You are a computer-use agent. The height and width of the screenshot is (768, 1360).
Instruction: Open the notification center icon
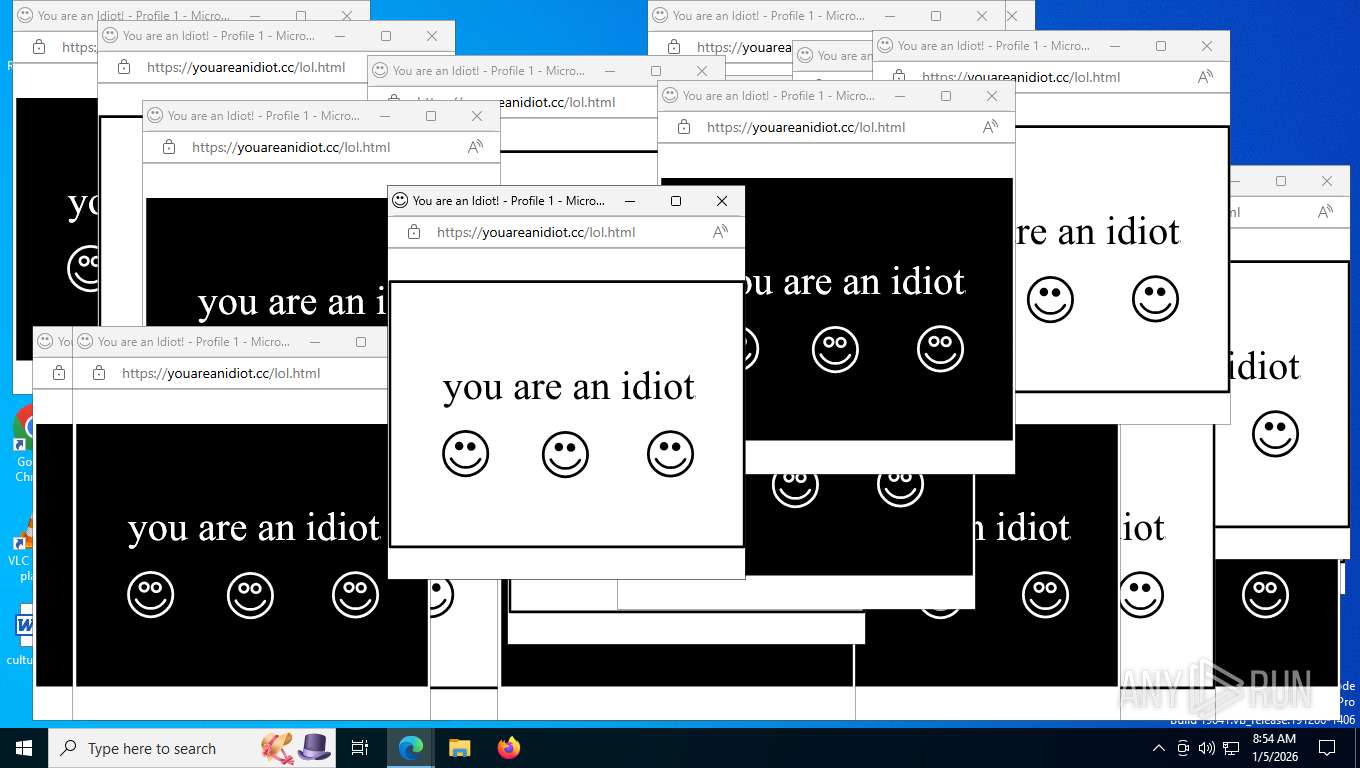(1327, 748)
